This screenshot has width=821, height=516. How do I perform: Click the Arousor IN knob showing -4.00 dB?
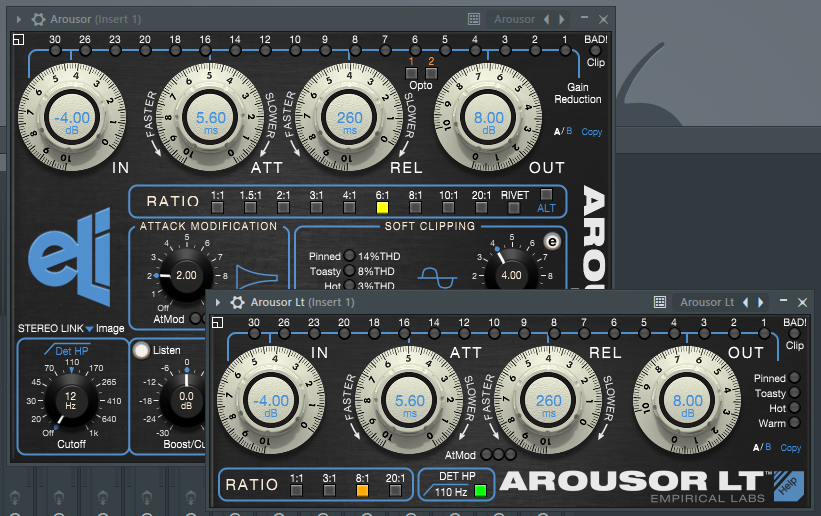(72, 118)
